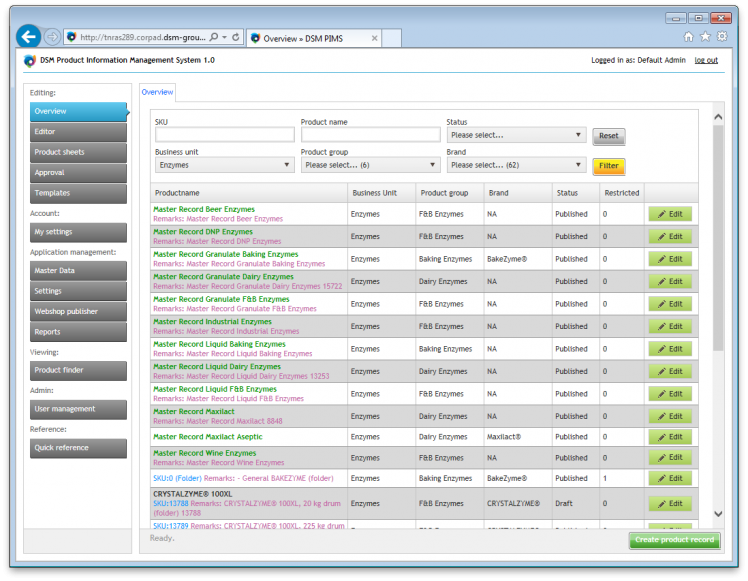Open the Editor section
Screen dimensions: 748x581
pos(79,132)
